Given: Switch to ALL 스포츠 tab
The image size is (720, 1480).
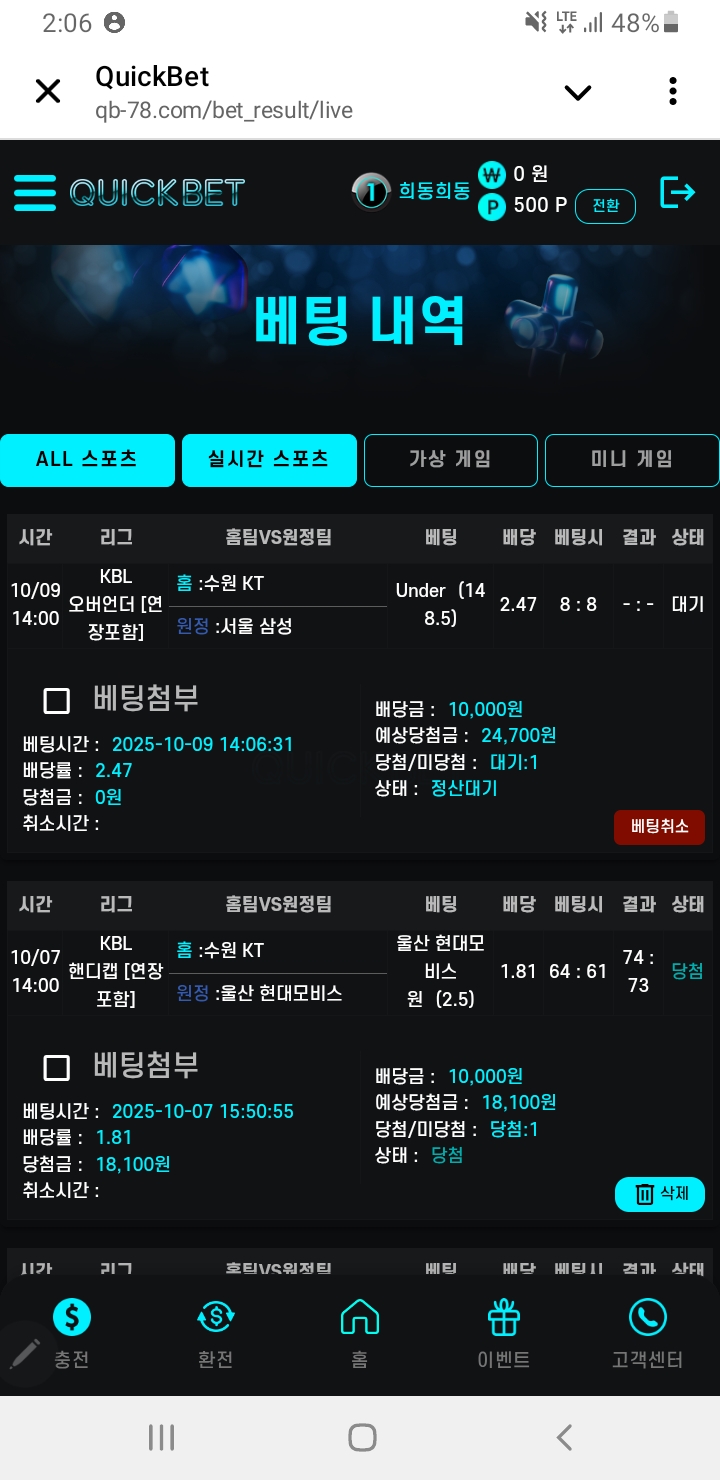Looking at the screenshot, I should 87,460.
